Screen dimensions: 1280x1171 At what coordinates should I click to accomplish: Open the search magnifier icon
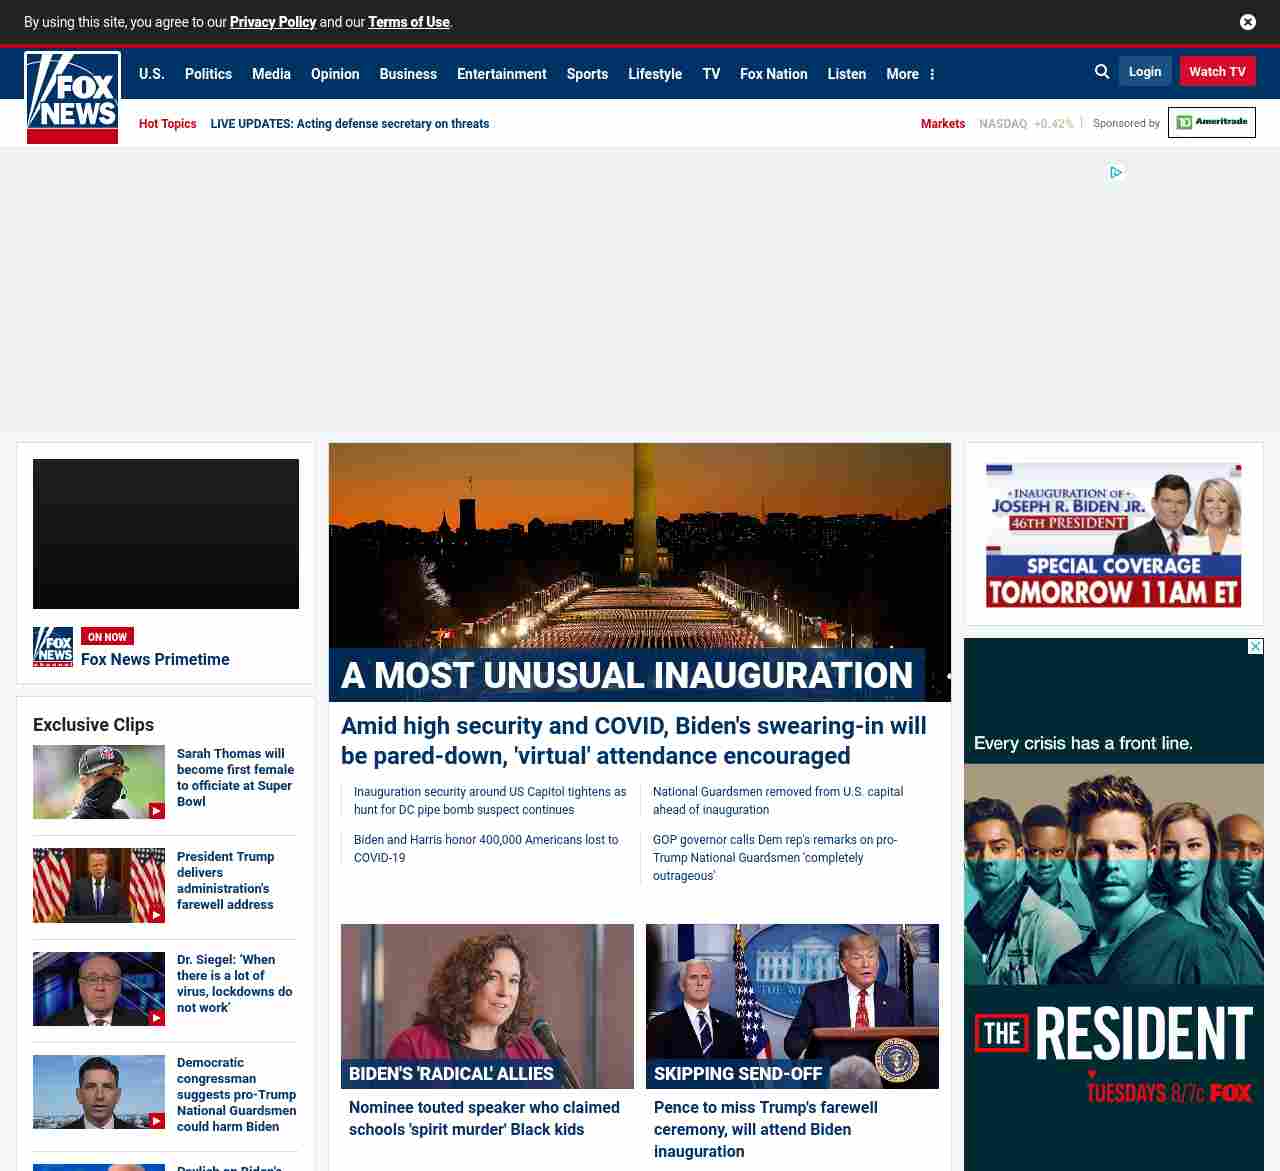tap(1102, 72)
